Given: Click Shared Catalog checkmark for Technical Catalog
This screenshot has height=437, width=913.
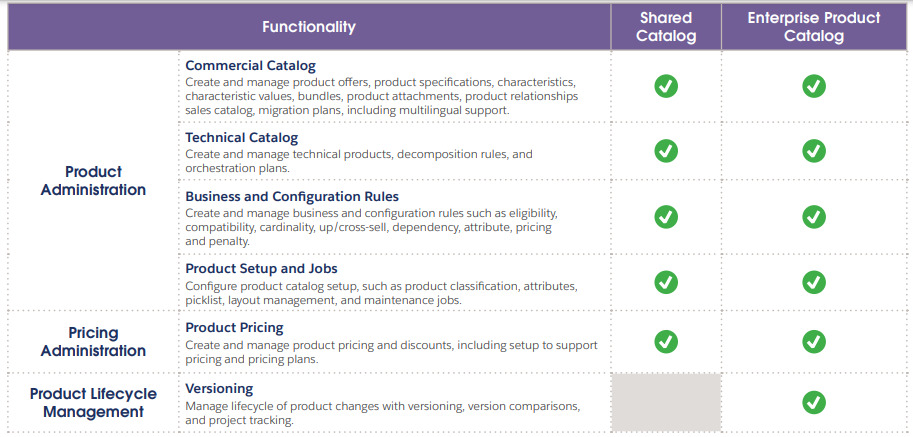Looking at the screenshot, I should [x=666, y=150].
